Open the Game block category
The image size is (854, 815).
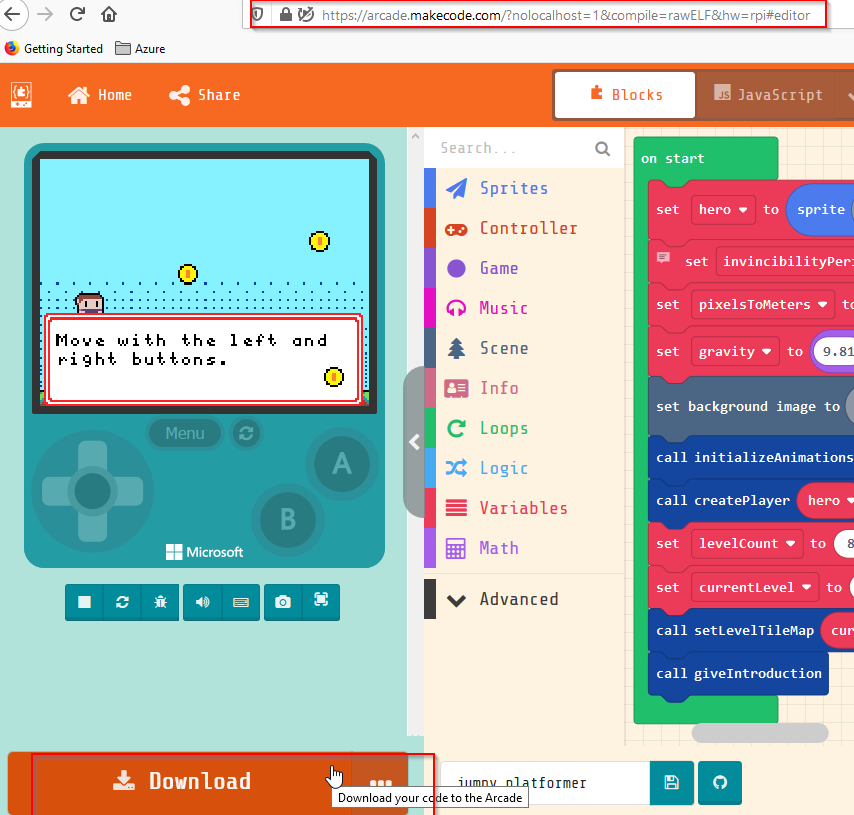(x=524, y=268)
